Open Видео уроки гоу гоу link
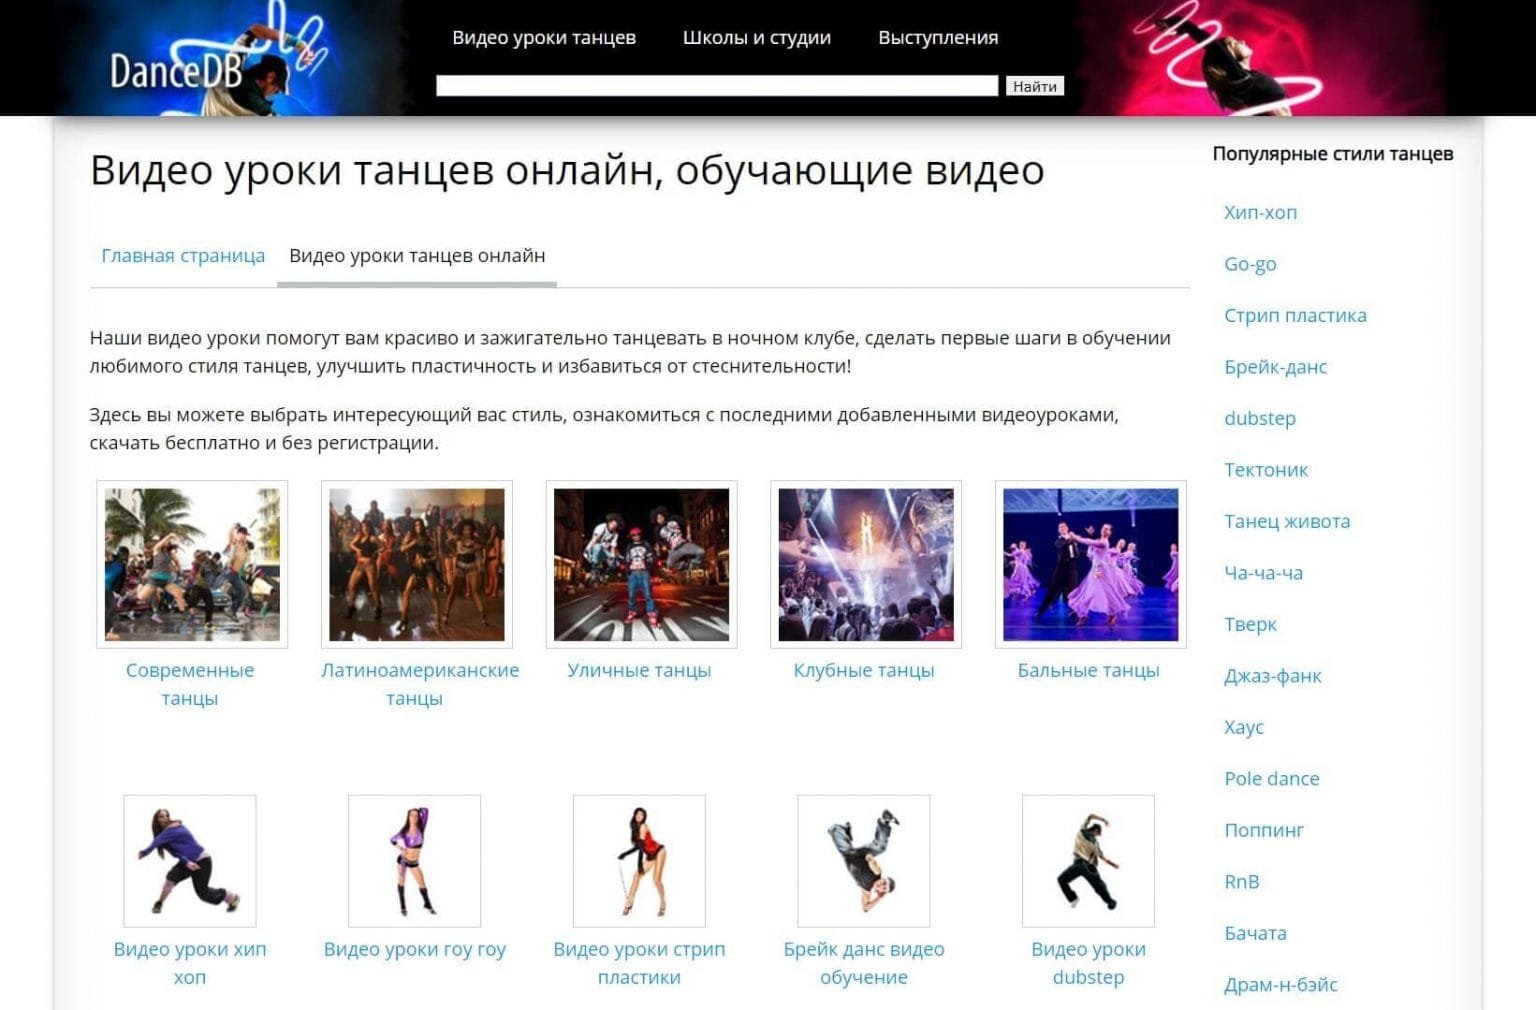1536x1010 pixels. (x=415, y=950)
